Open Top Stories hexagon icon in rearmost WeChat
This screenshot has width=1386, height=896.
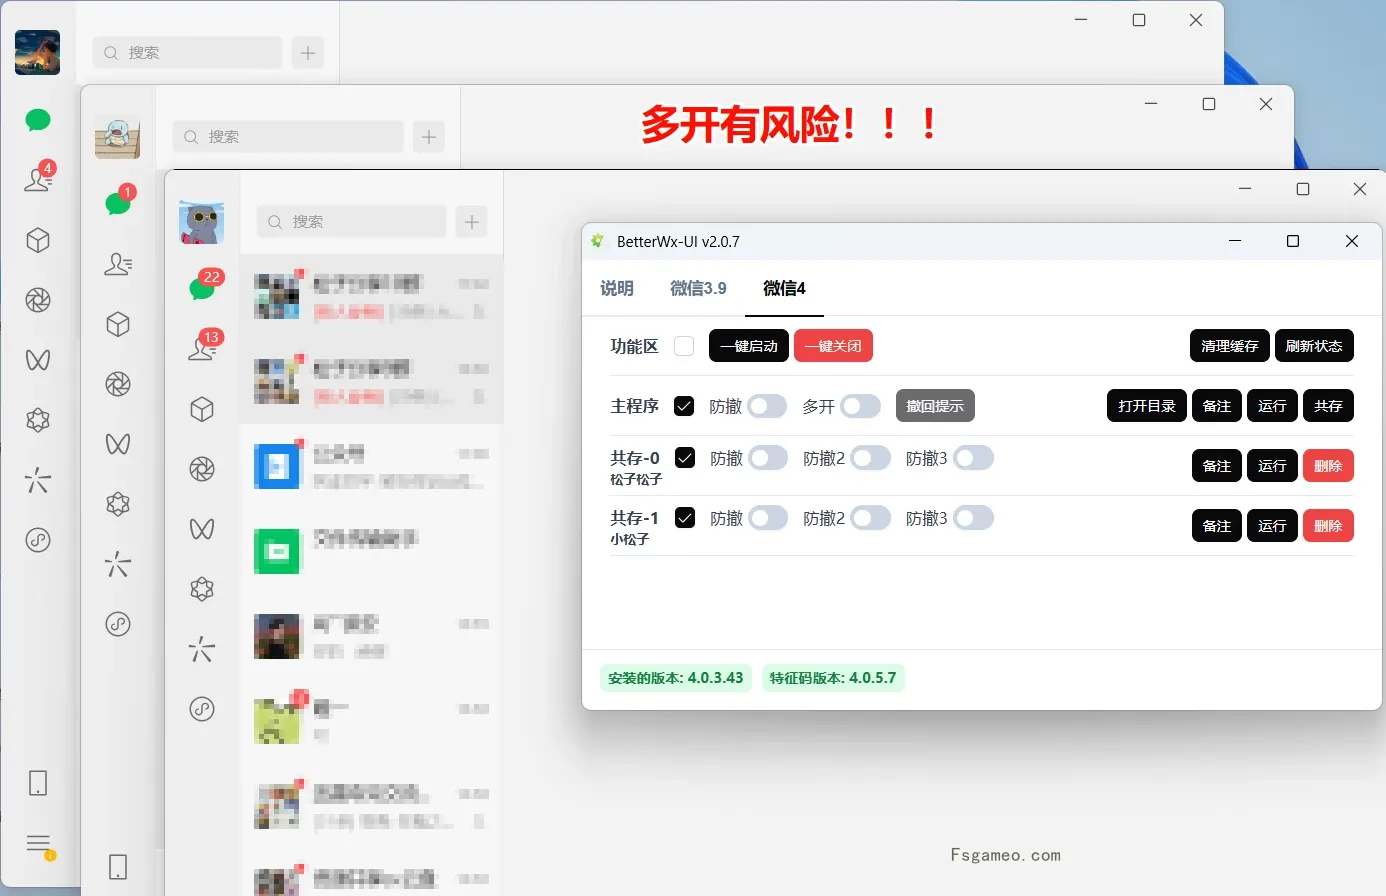click(38, 420)
